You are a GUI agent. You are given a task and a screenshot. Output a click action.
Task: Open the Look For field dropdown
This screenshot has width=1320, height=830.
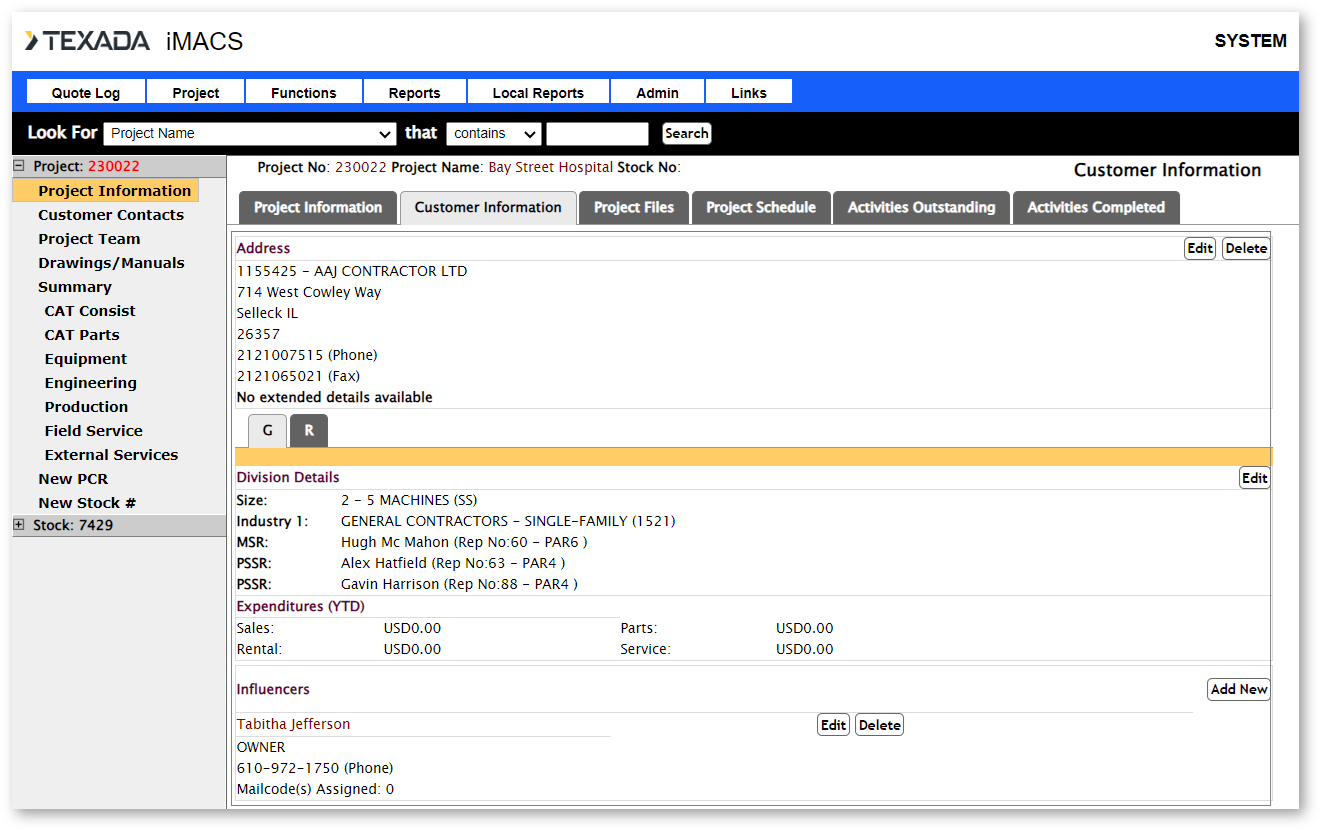[x=250, y=134]
